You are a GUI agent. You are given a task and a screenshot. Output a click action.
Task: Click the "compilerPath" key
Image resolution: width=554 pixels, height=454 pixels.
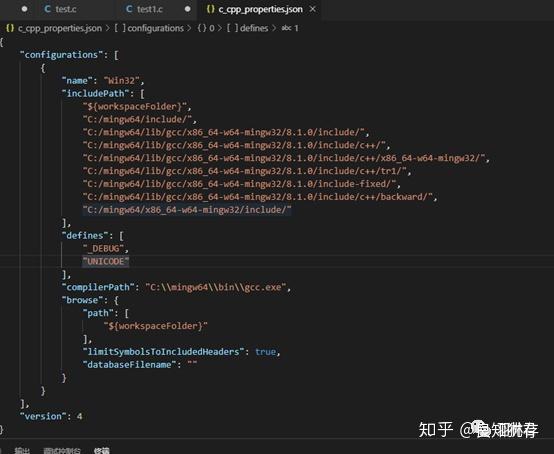click(98, 287)
